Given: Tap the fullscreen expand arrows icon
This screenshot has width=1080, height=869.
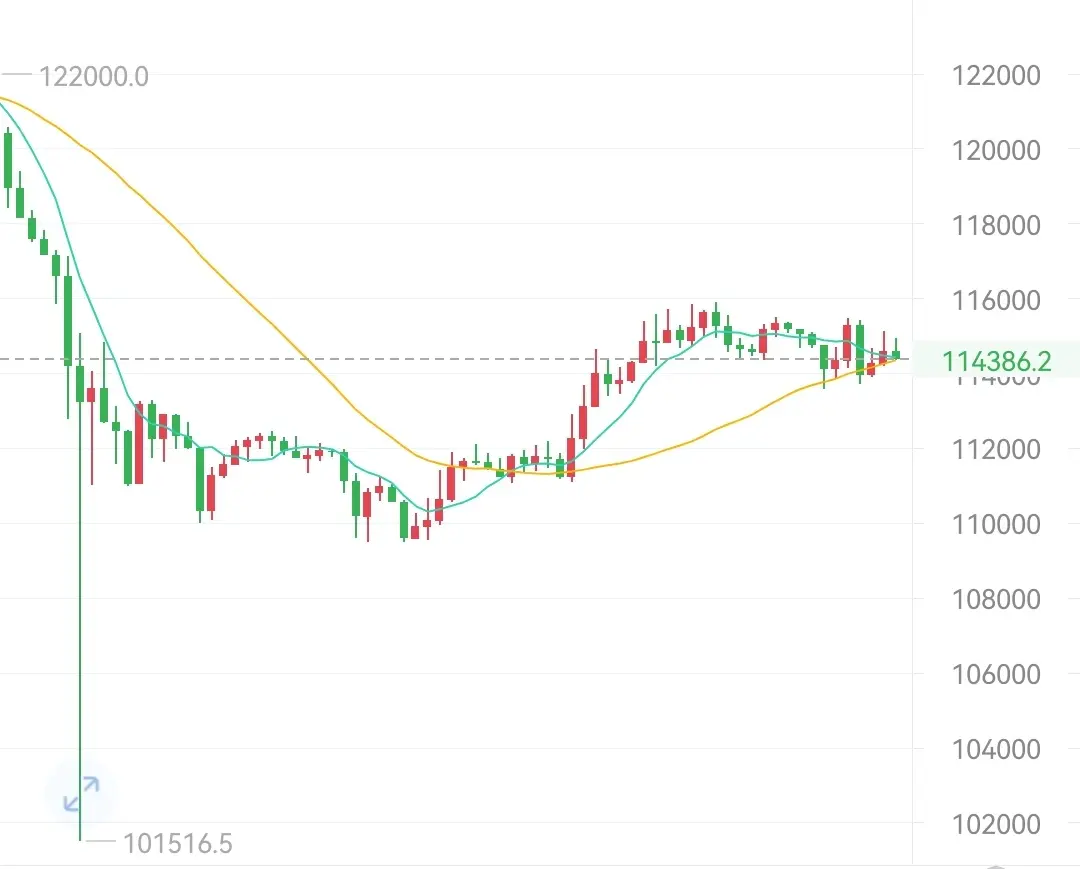Looking at the screenshot, I should click(81, 793).
